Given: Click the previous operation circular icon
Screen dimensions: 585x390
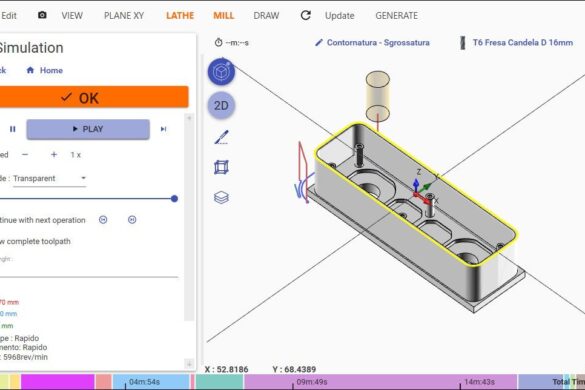Looking at the screenshot, I should pyautogui.click(x=103, y=220).
